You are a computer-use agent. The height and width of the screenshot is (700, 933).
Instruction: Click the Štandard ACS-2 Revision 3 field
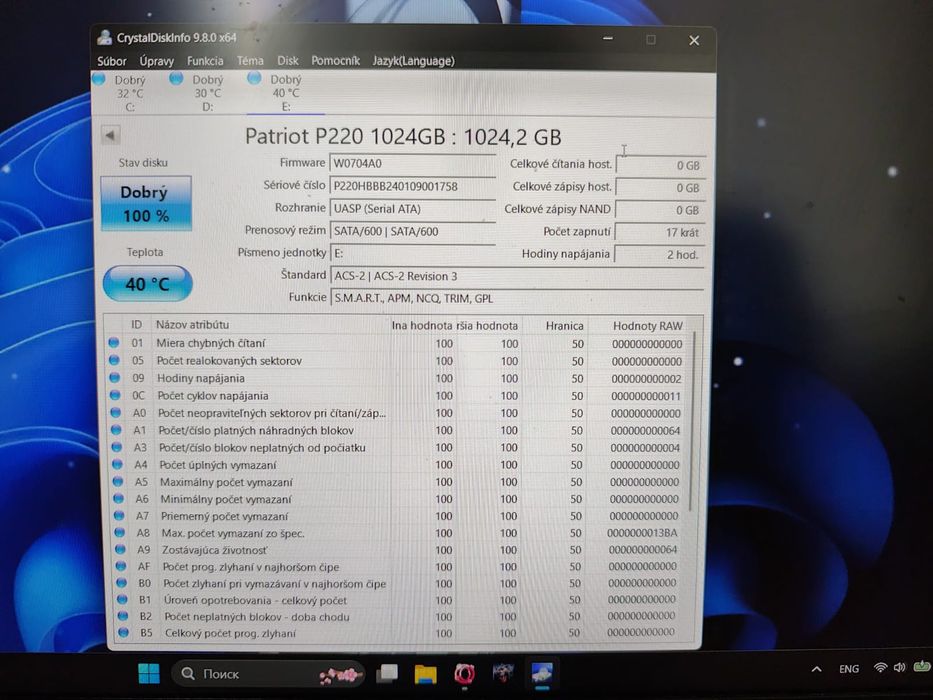517,276
